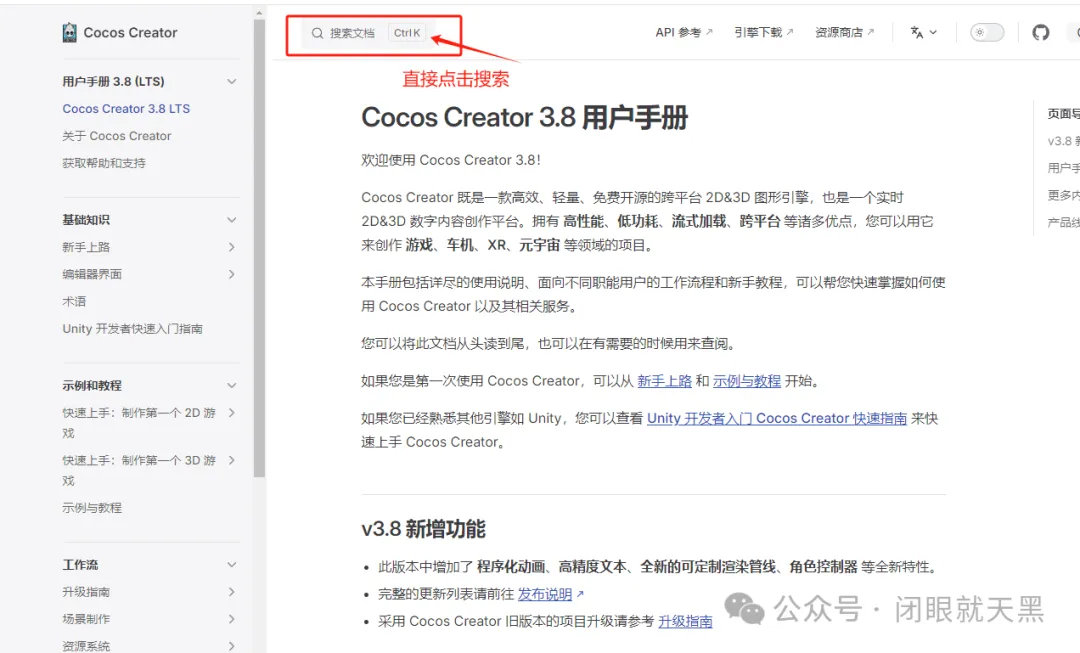Toggle the light/dark theme switch
The width and height of the screenshot is (1080, 653).
pos(987,32)
